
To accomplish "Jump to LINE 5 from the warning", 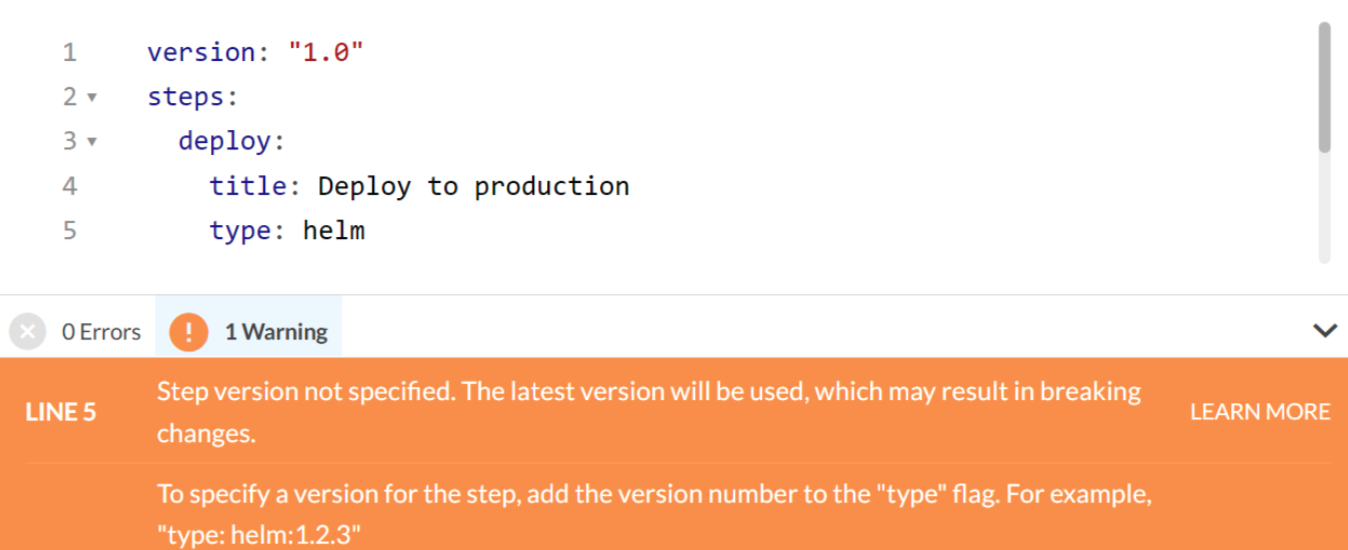I will pyautogui.click(x=61, y=412).
